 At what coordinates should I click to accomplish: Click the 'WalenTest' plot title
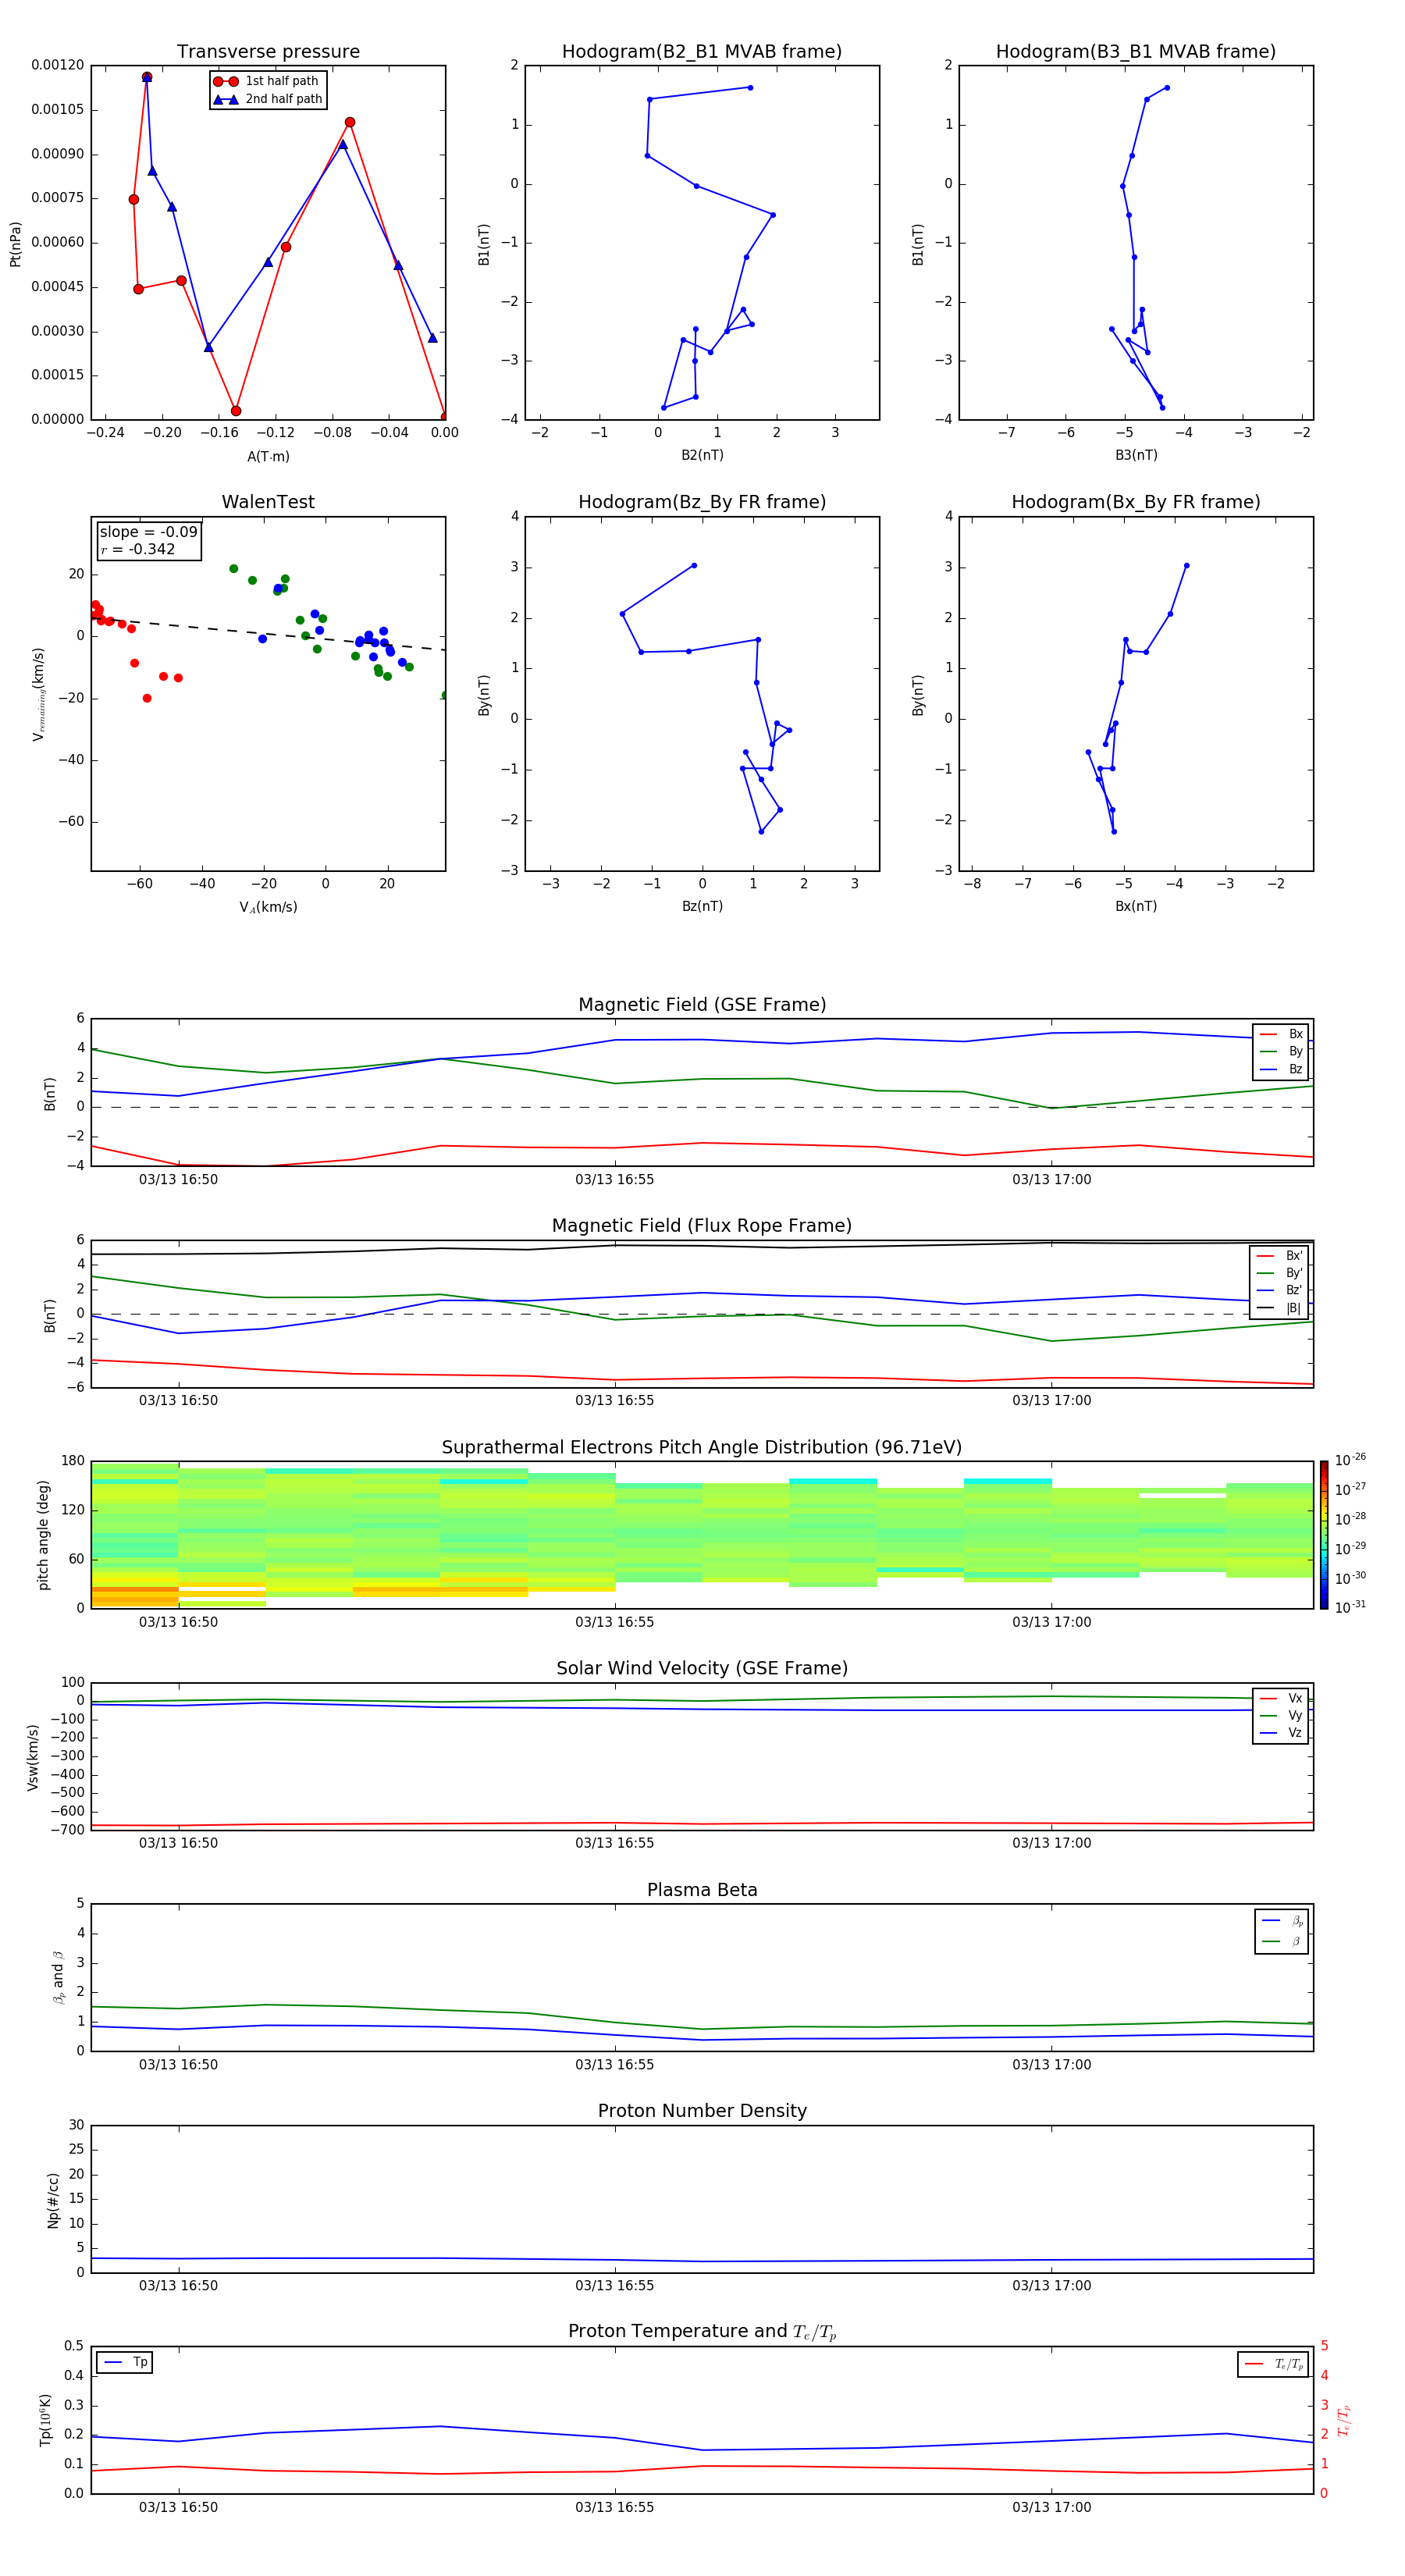(x=268, y=502)
